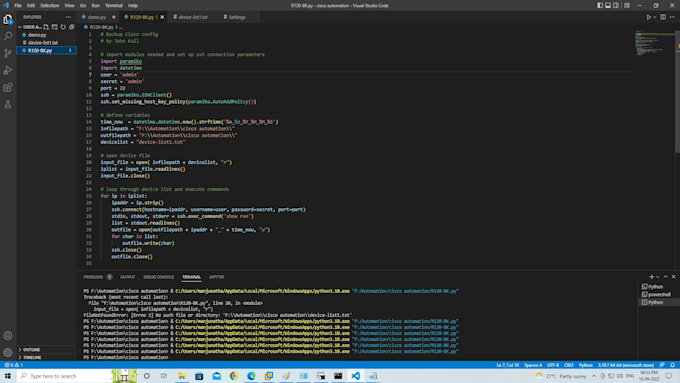Open the File menu

pyautogui.click(x=18, y=6)
